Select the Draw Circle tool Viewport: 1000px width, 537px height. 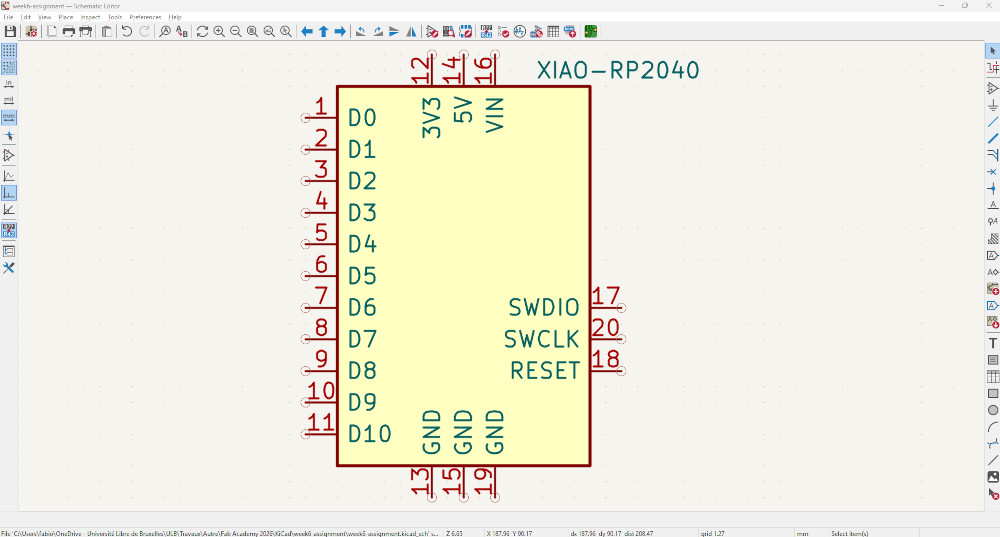coord(992,410)
